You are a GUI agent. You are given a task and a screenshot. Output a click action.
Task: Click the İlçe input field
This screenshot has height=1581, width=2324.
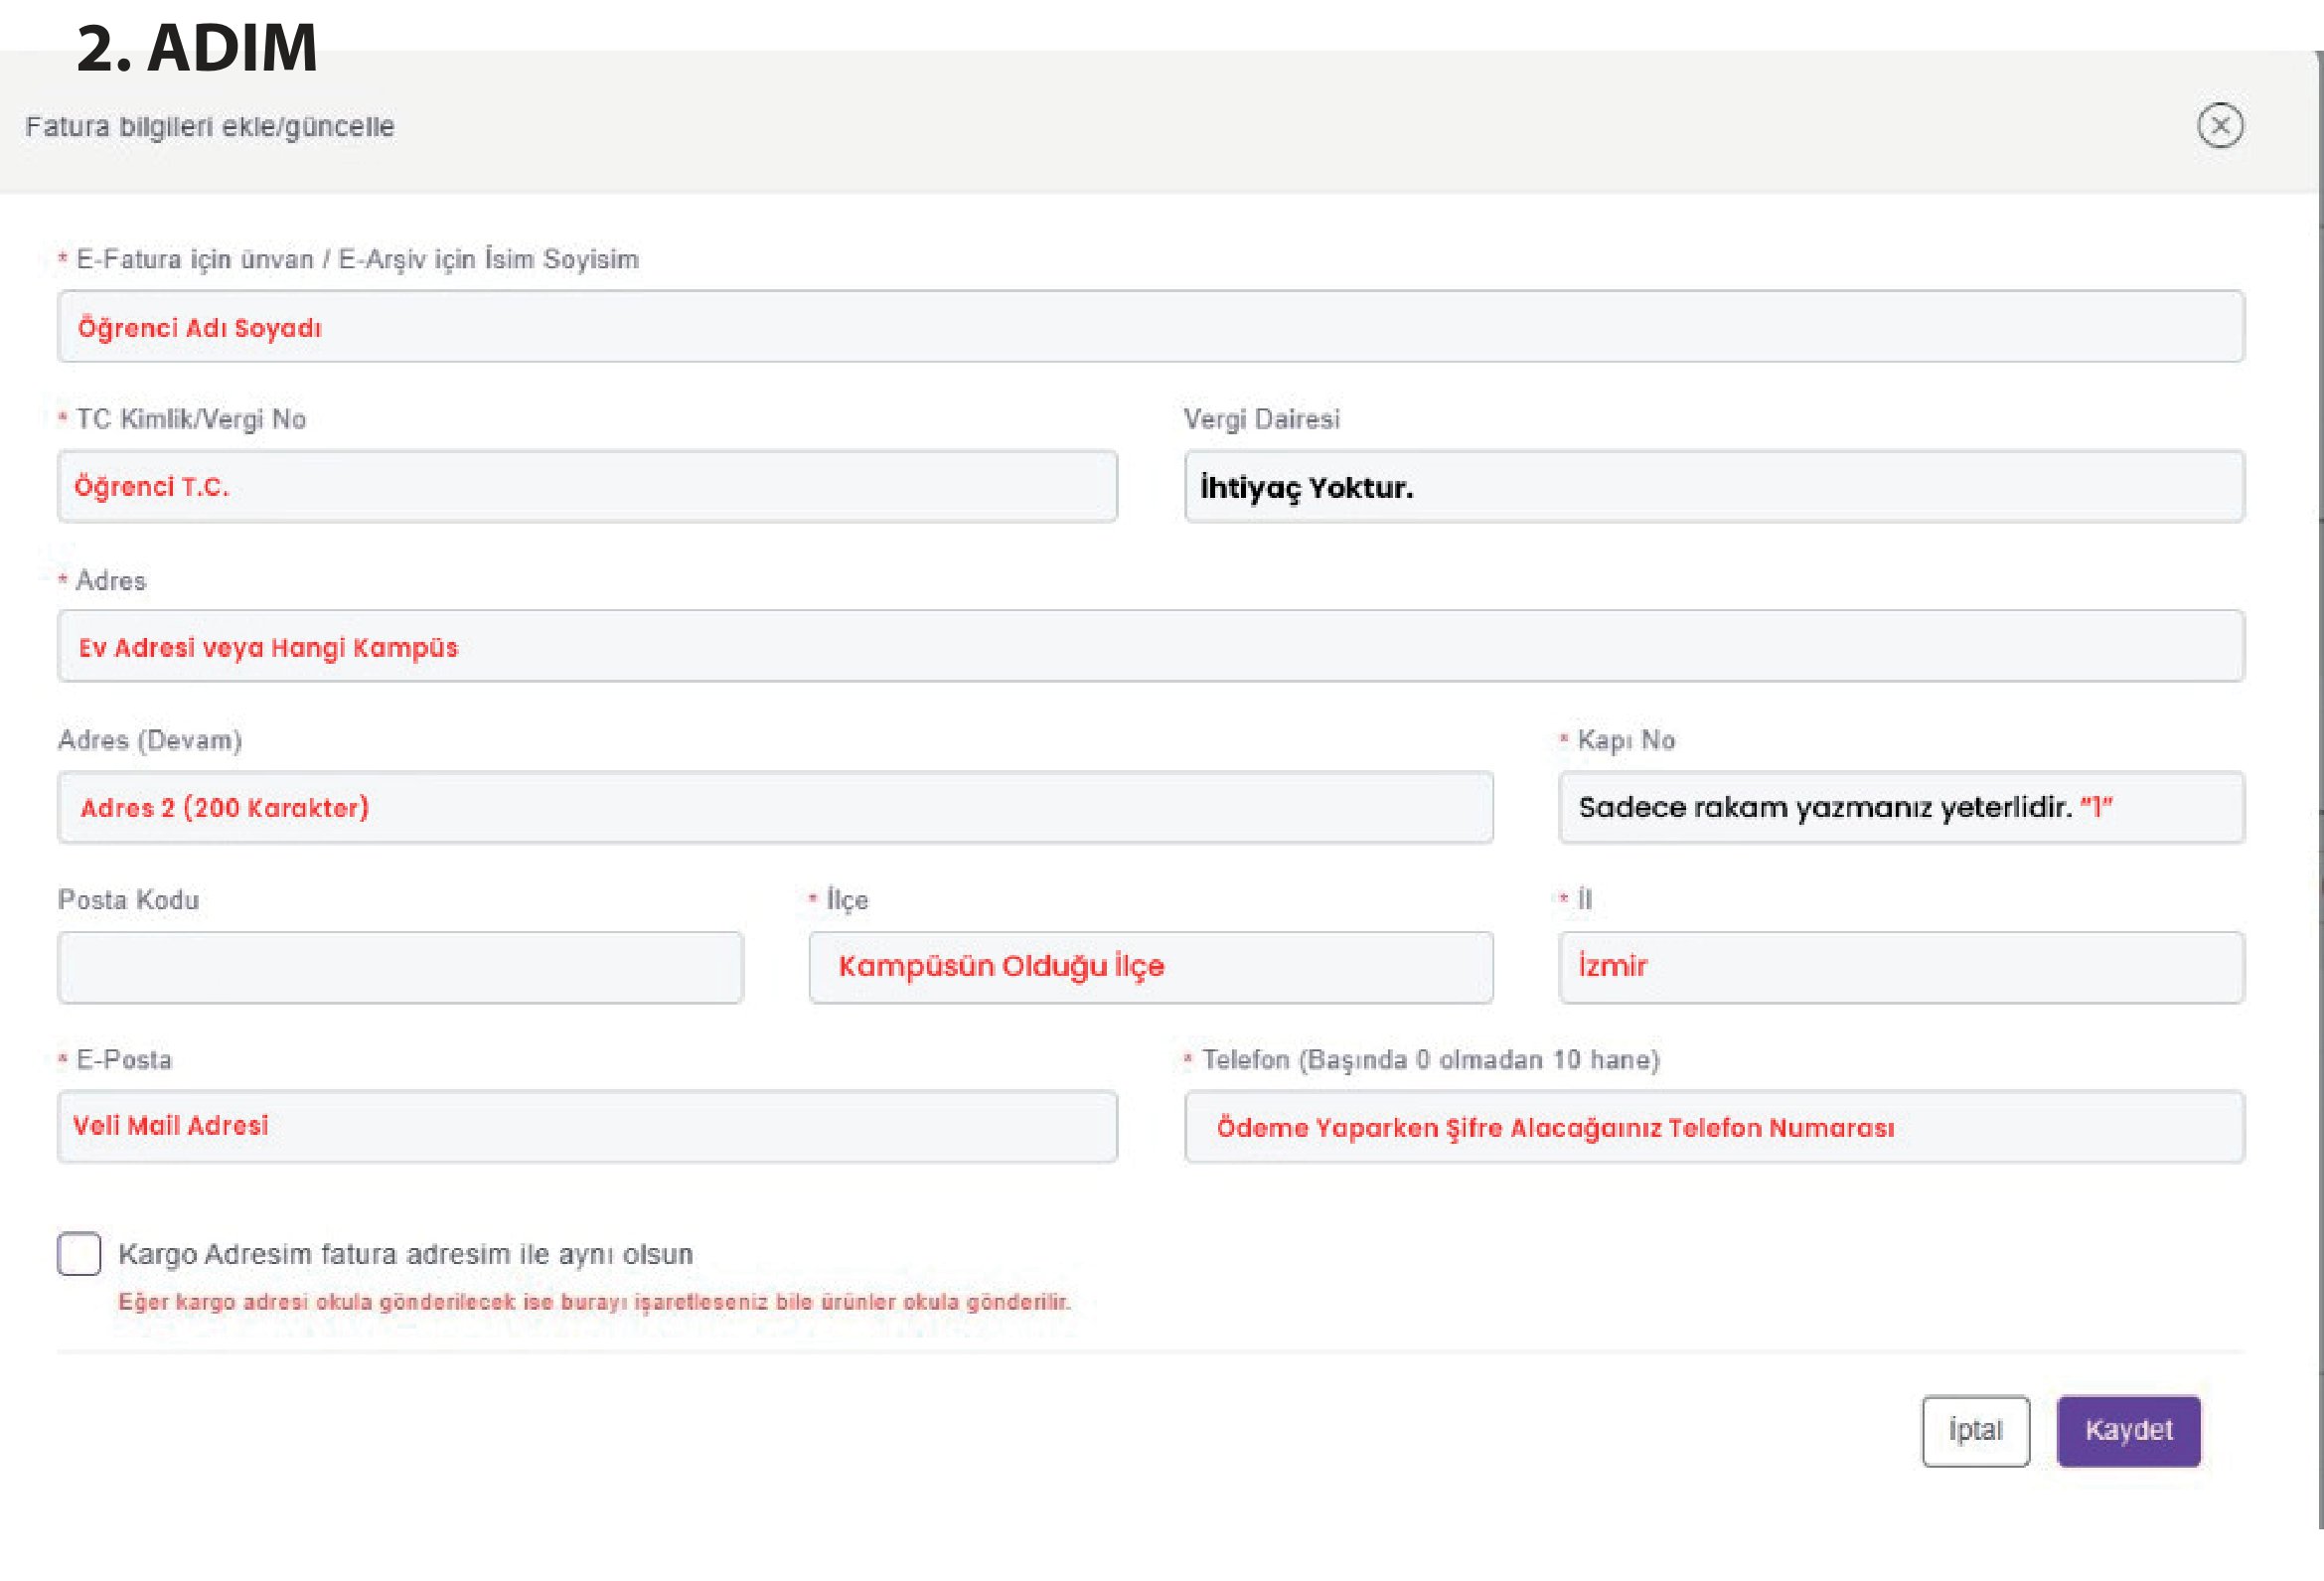click(1151, 967)
